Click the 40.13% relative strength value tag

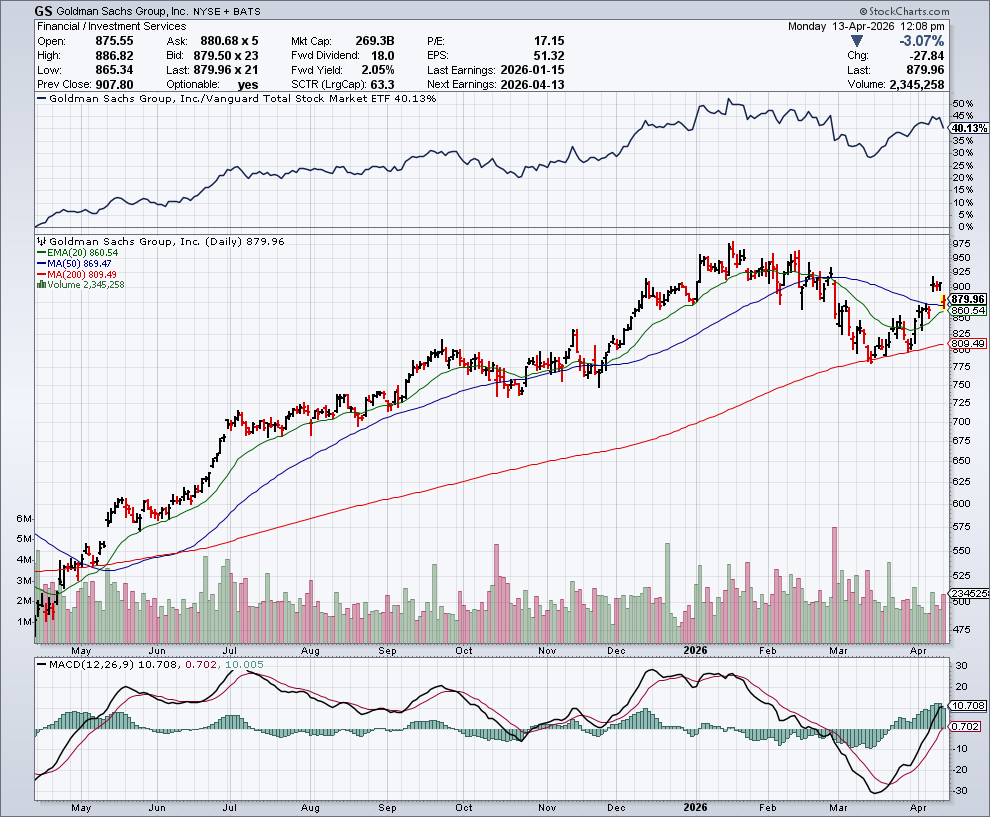click(x=964, y=128)
